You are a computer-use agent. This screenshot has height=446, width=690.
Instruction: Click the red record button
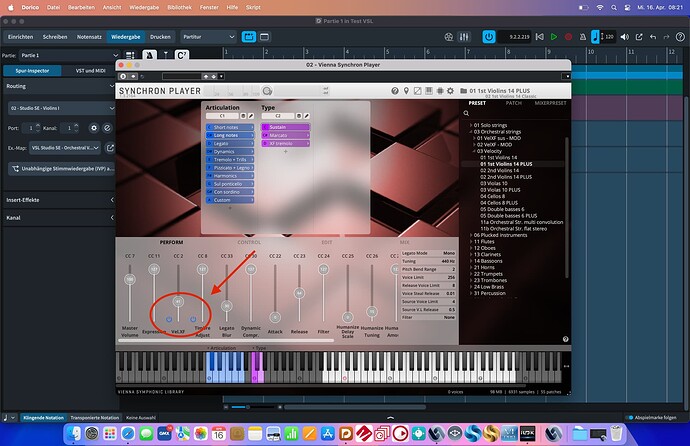[569, 37]
